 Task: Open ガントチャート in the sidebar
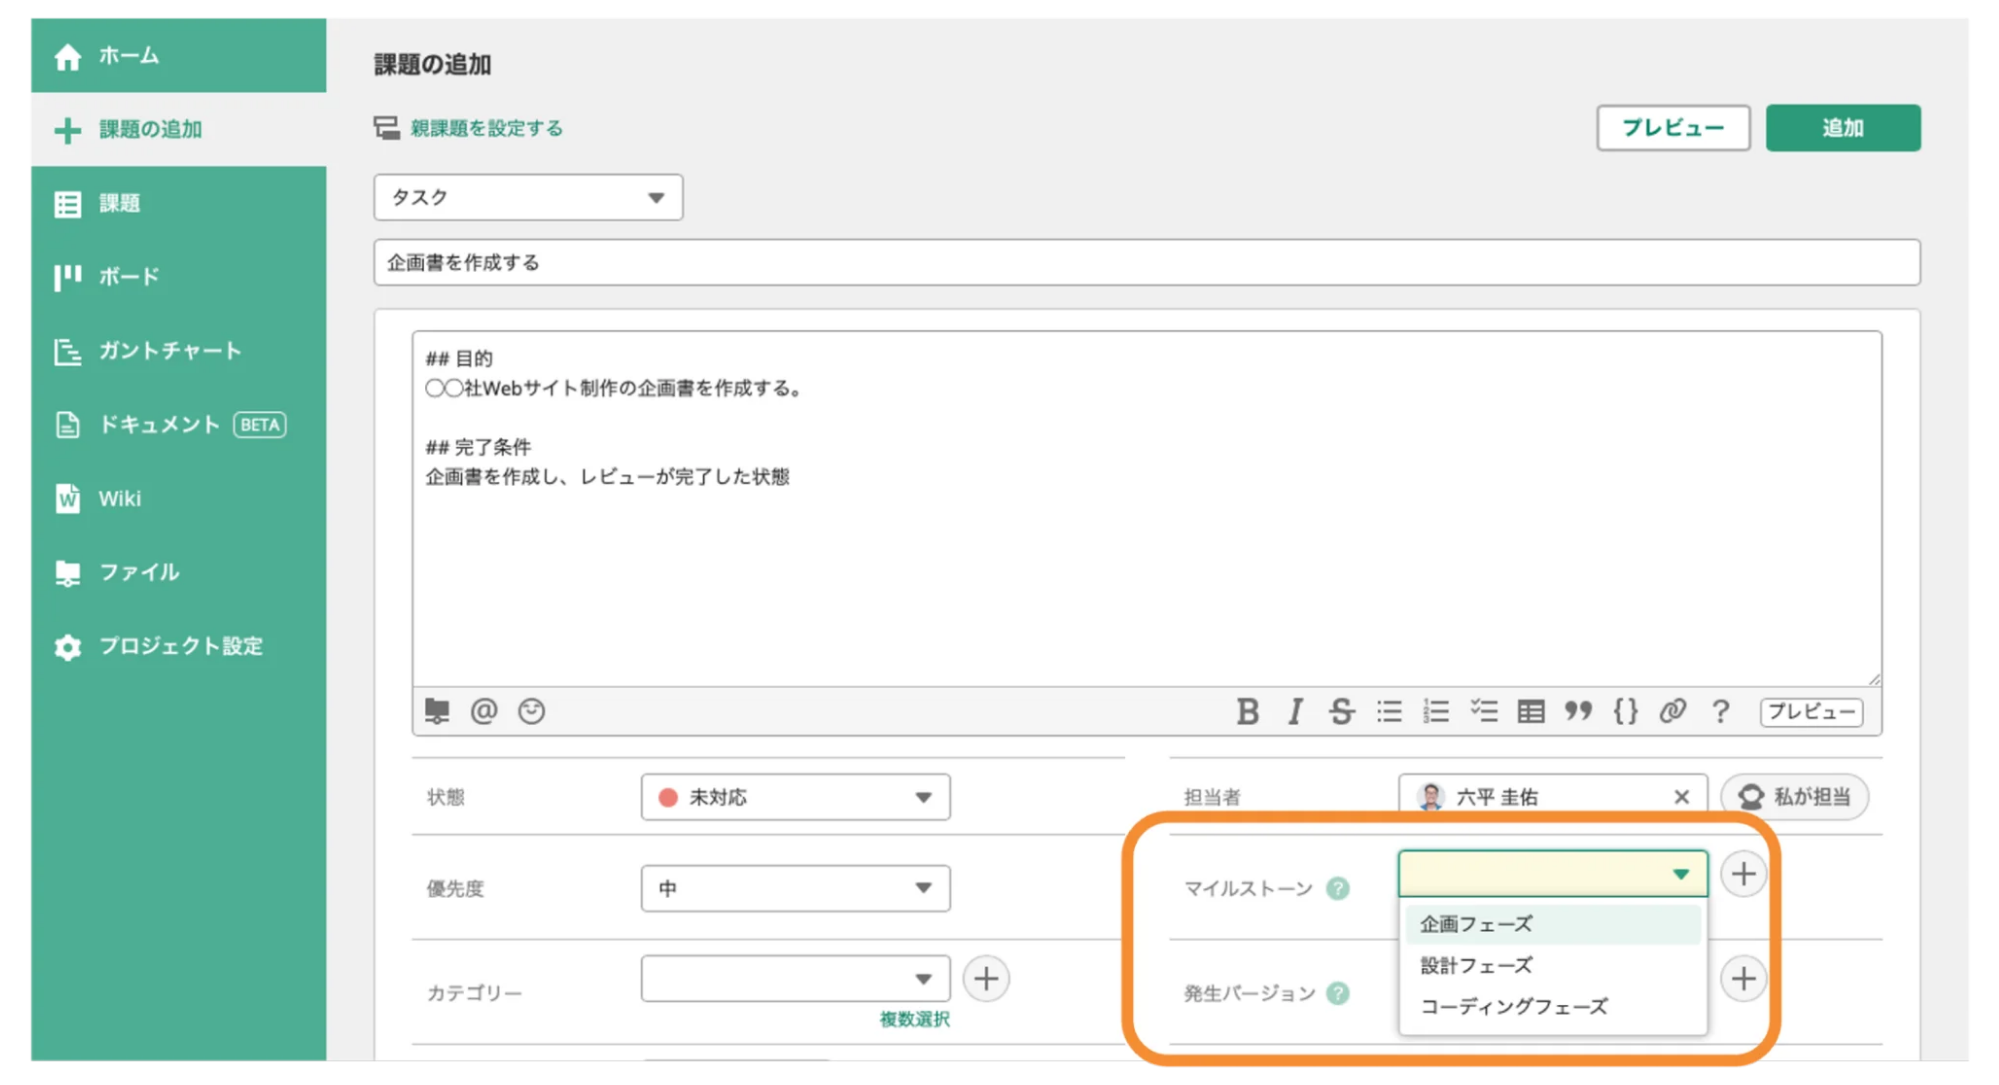tap(178, 351)
